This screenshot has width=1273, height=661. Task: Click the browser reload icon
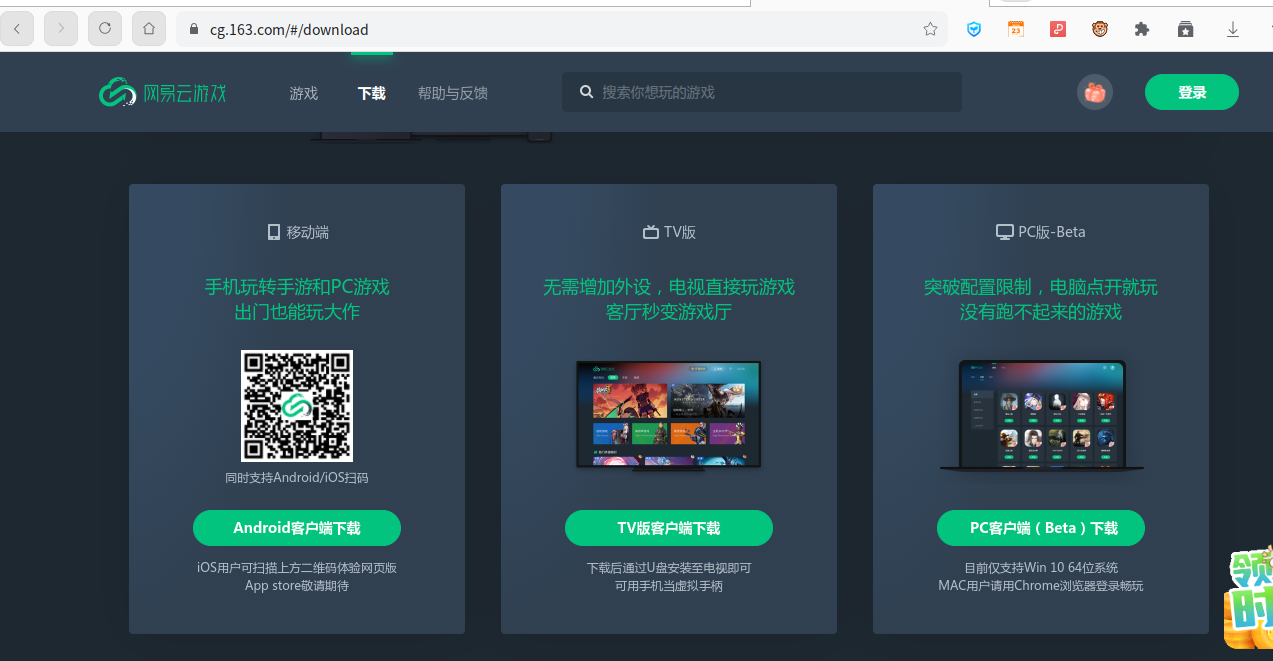[104, 28]
